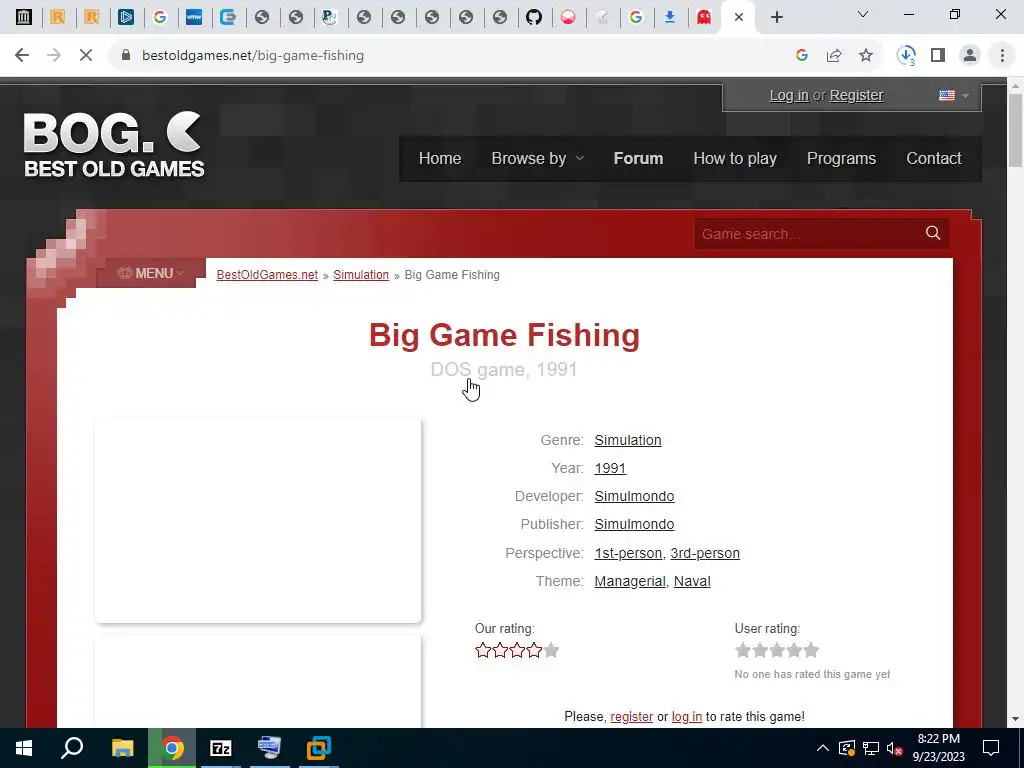Open How to play page
Viewport: 1024px width, 768px height.
pos(735,159)
